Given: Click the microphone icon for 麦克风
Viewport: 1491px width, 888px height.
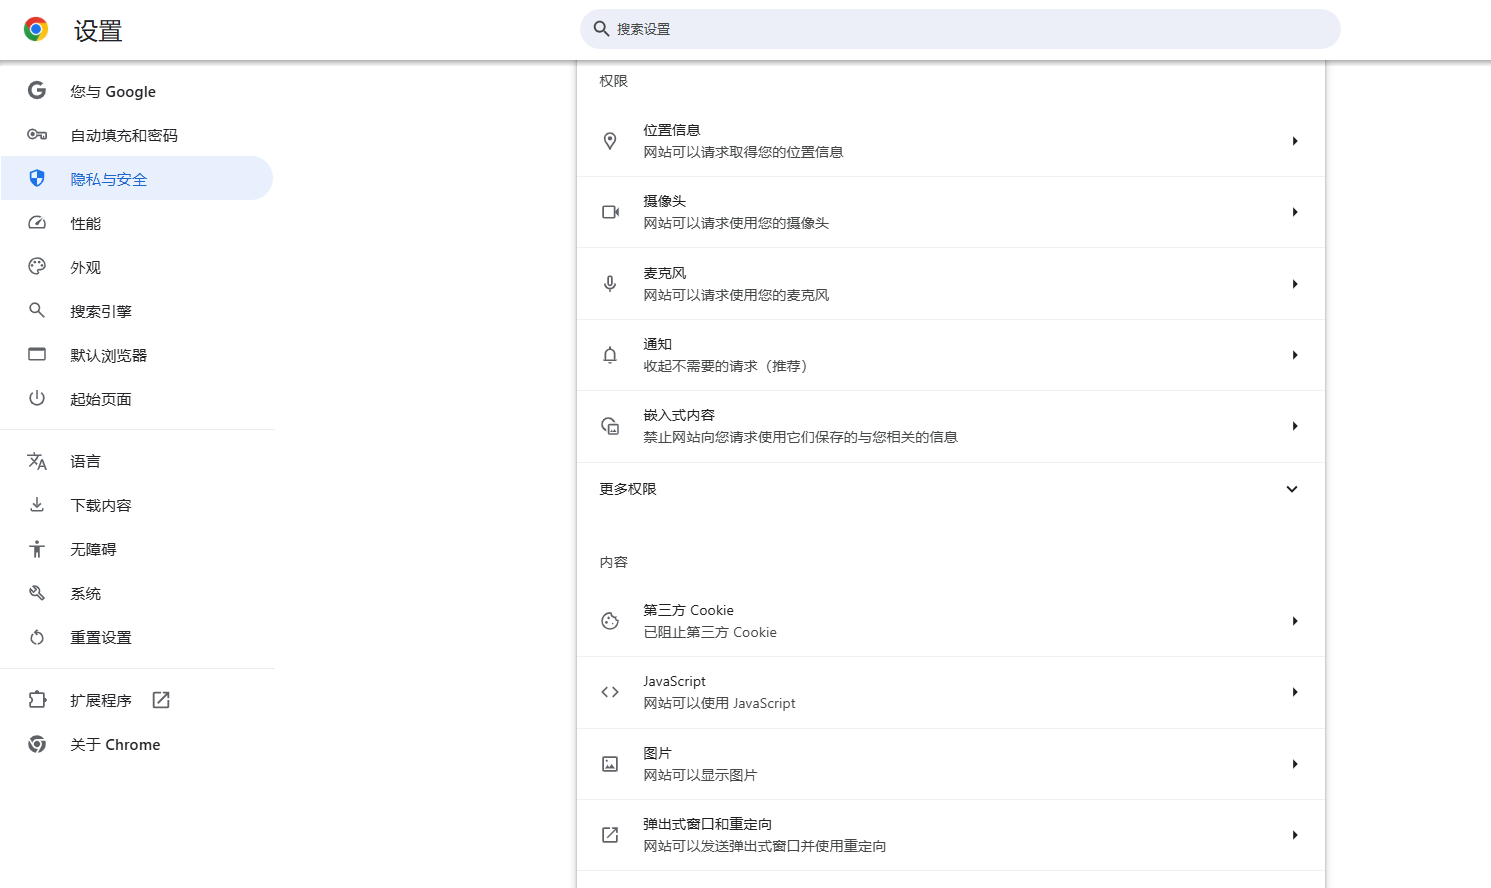Looking at the screenshot, I should pyautogui.click(x=610, y=284).
